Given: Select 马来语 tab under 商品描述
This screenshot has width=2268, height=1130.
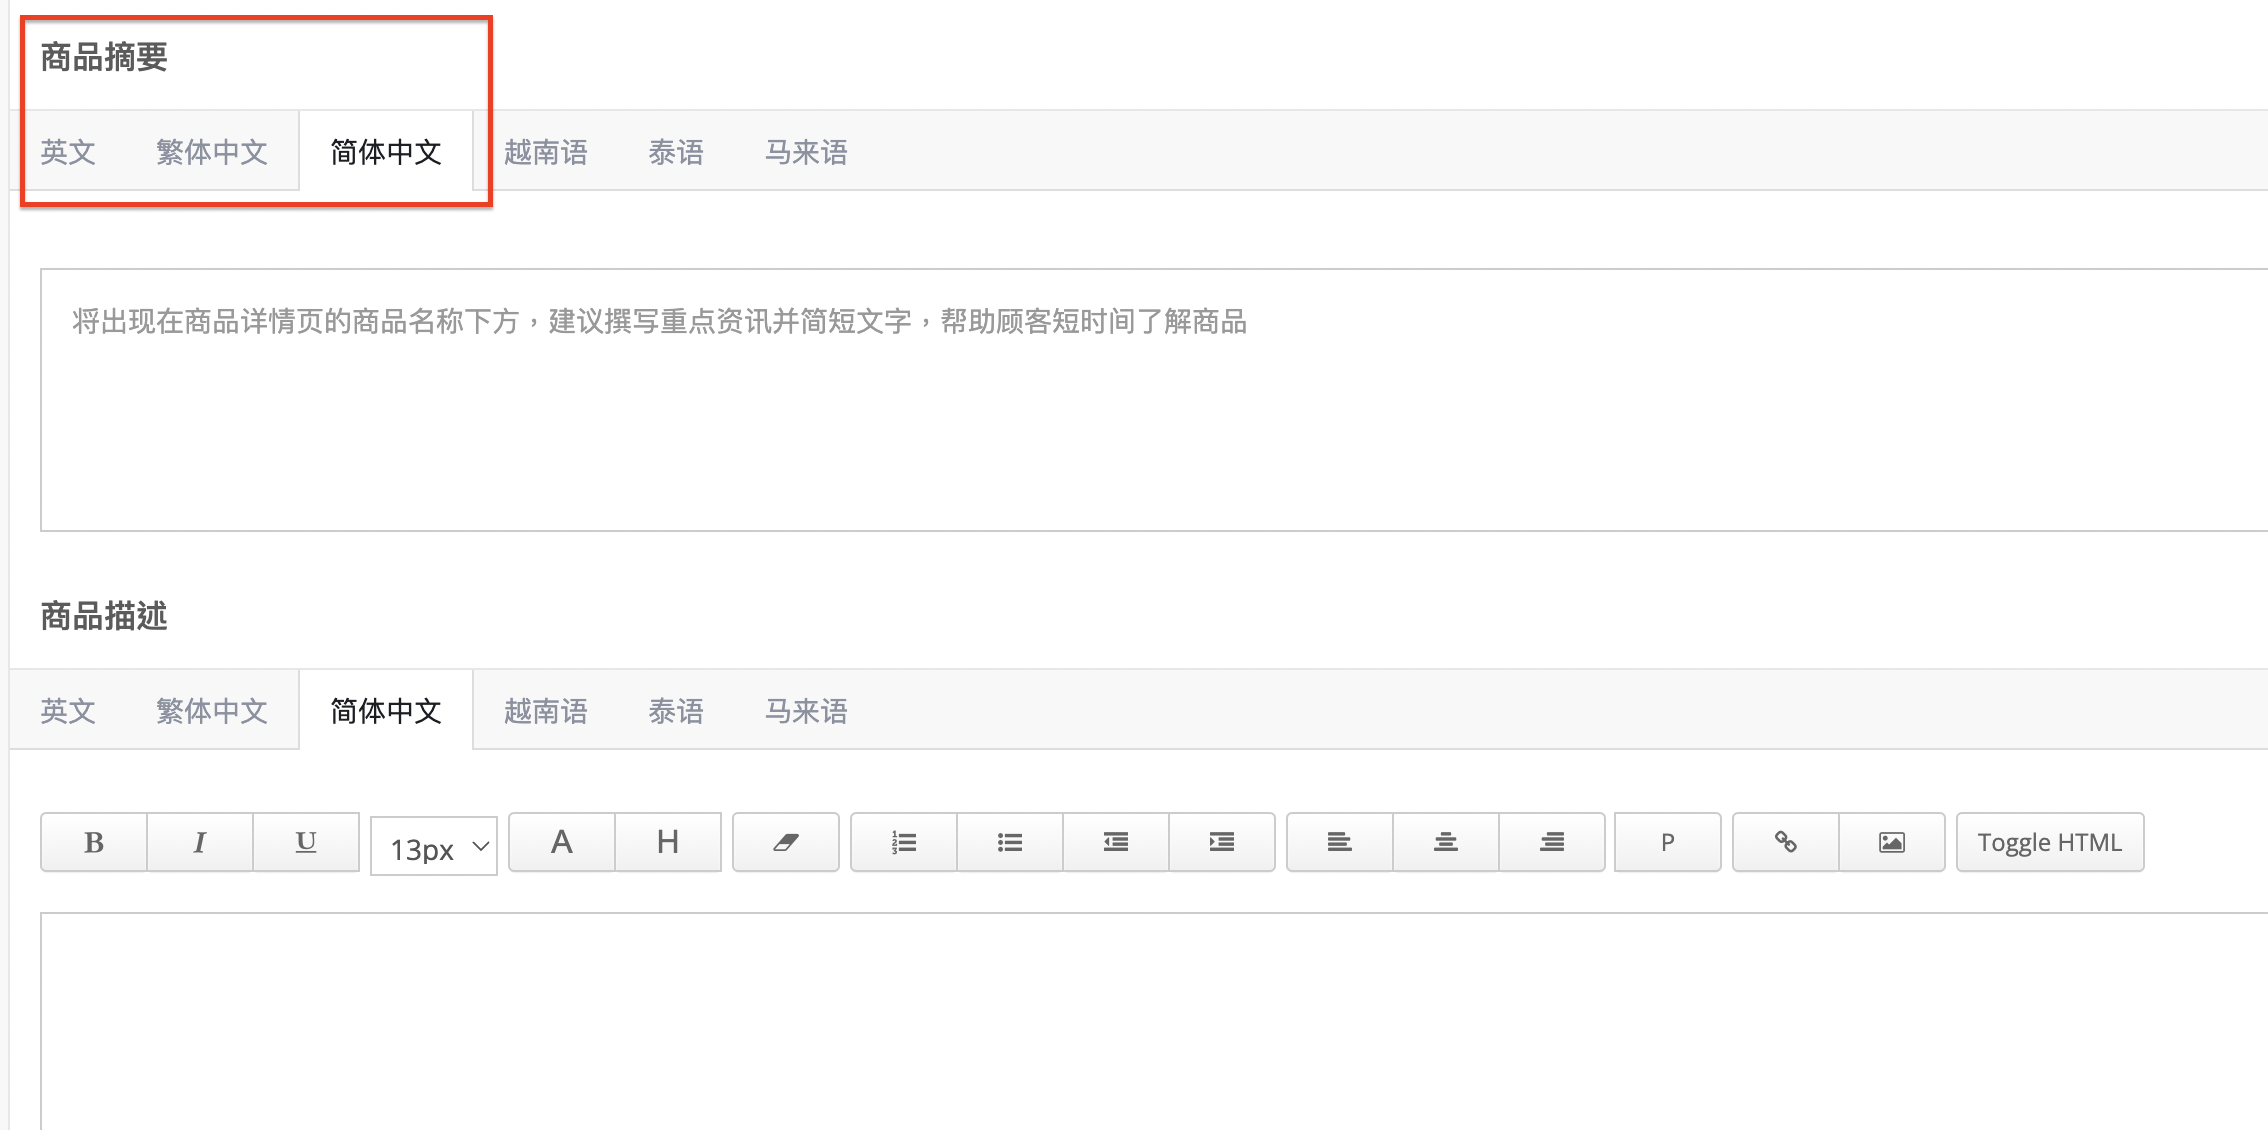Looking at the screenshot, I should [x=806, y=711].
